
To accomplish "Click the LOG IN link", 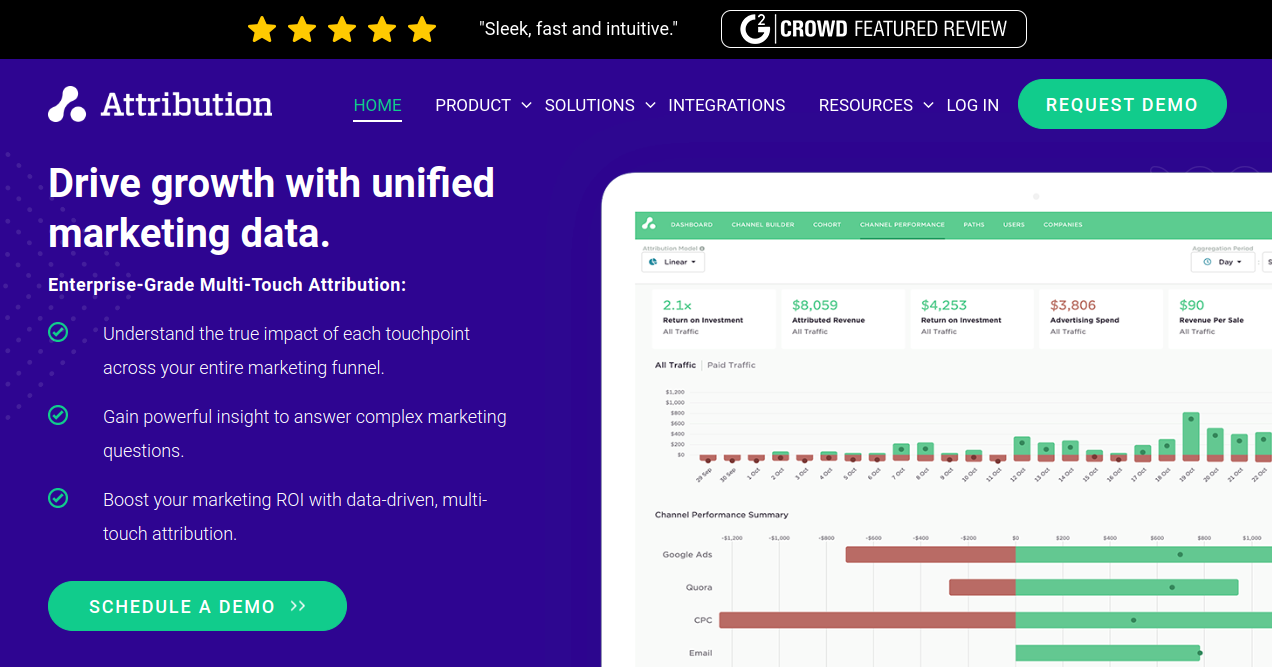I will [x=972, y=105].
